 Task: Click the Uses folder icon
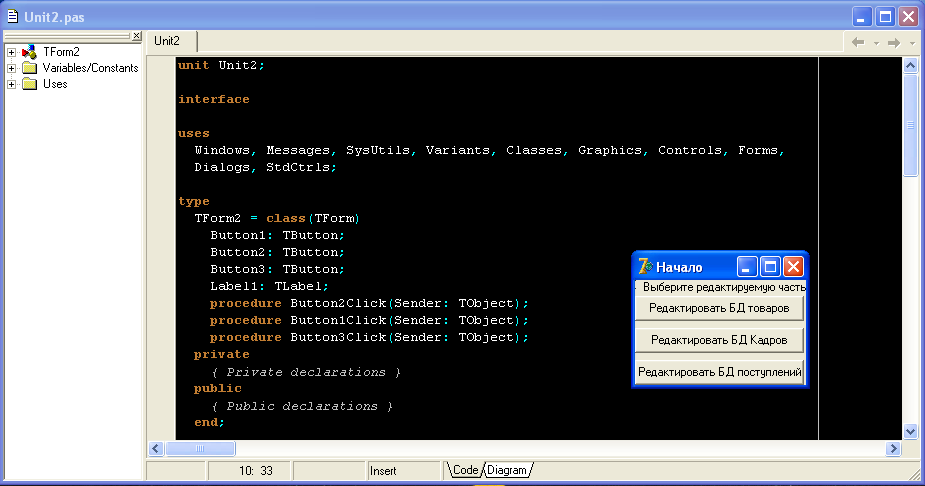coord(29,84)
